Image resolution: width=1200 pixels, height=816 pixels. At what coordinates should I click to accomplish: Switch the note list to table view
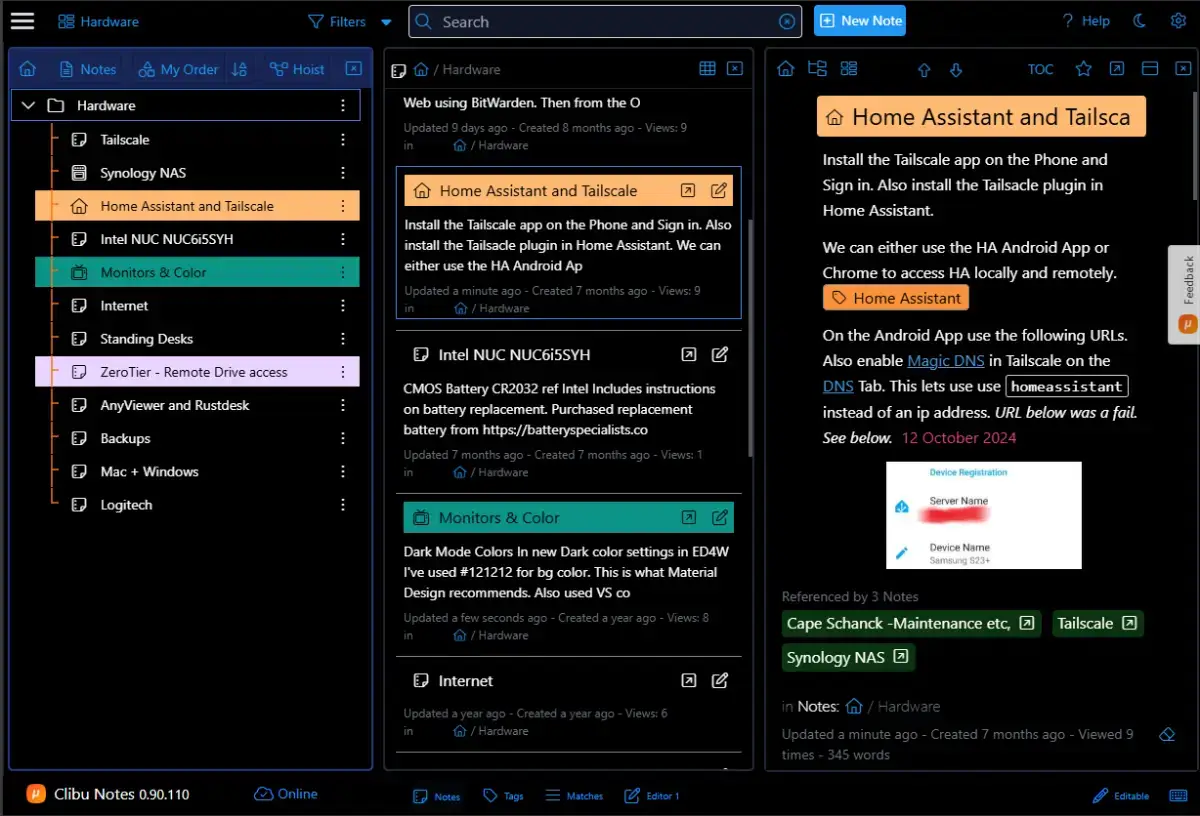(707, 69)
